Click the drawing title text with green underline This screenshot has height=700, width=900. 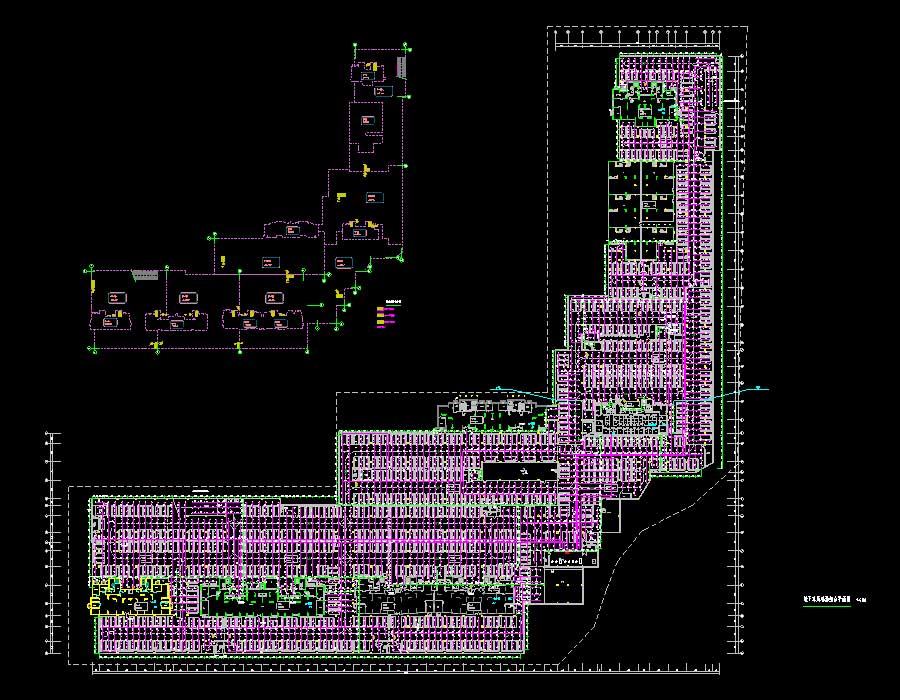(x=827, y=600)
